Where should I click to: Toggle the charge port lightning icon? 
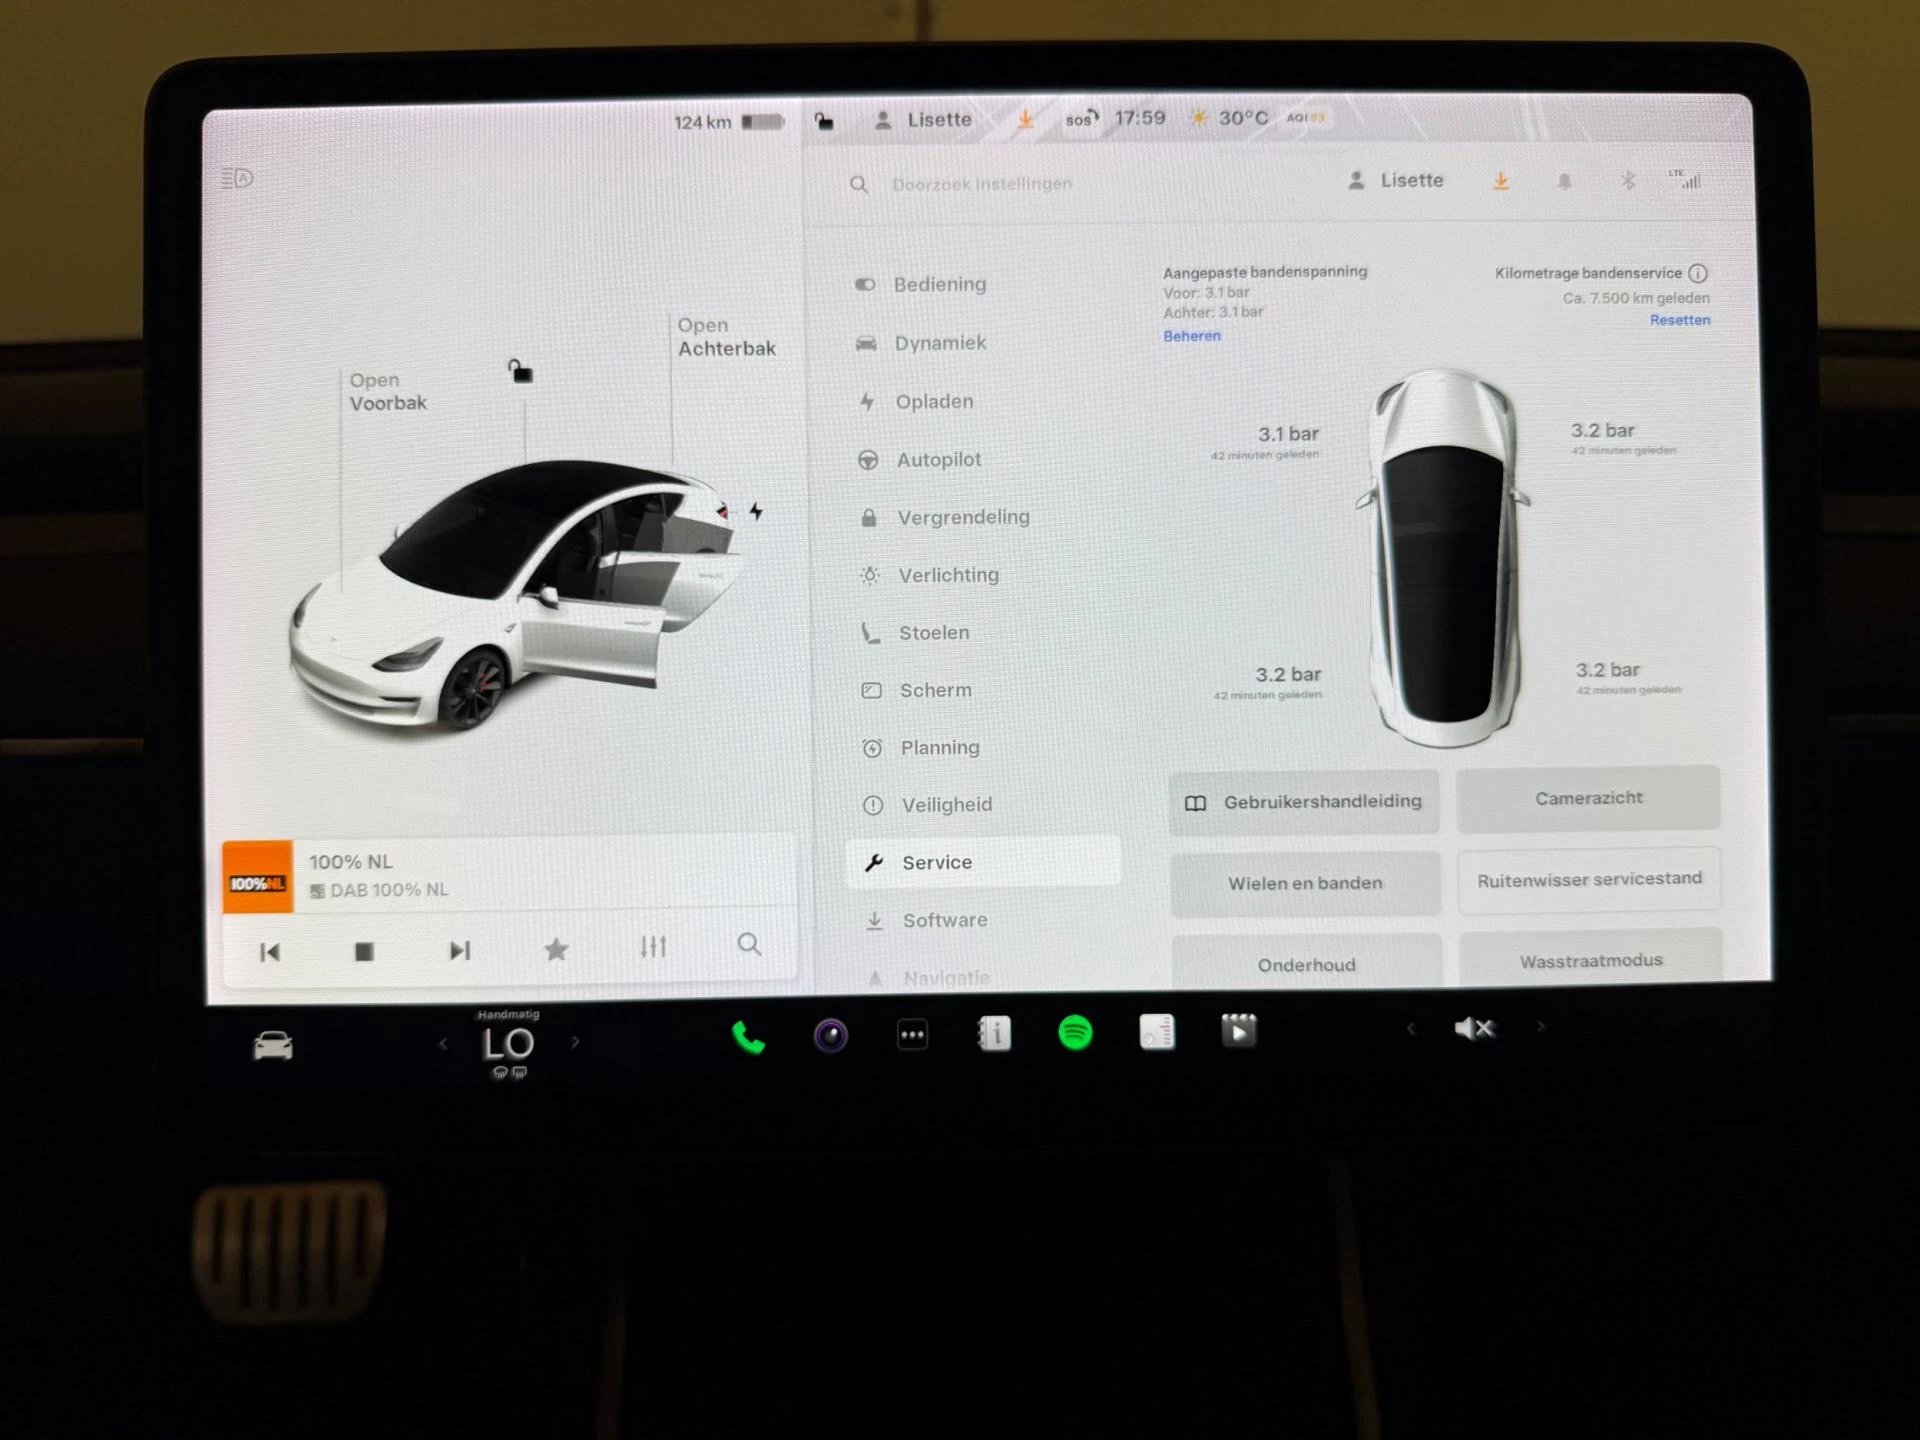coord(756,511)
